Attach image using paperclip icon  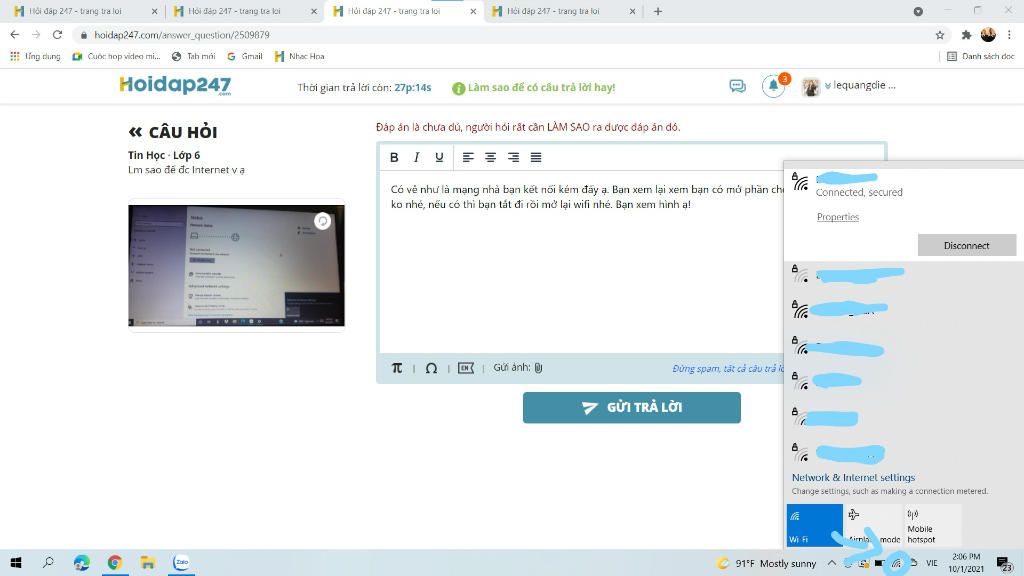[538, 368]
